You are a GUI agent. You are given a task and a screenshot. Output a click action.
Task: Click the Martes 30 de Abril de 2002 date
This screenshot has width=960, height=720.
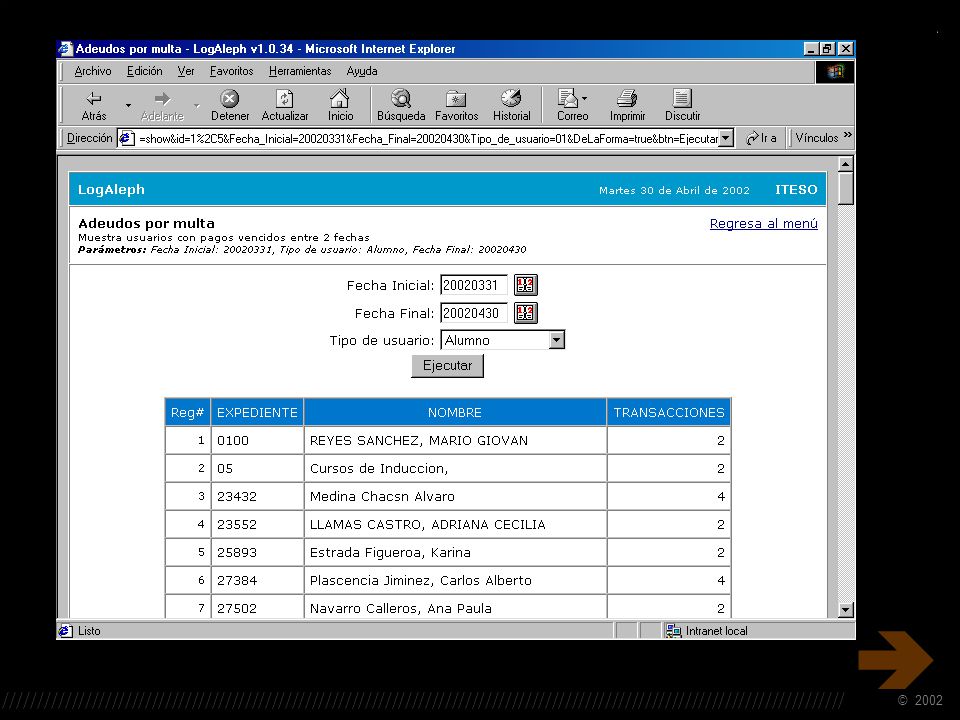click(674, 190)
